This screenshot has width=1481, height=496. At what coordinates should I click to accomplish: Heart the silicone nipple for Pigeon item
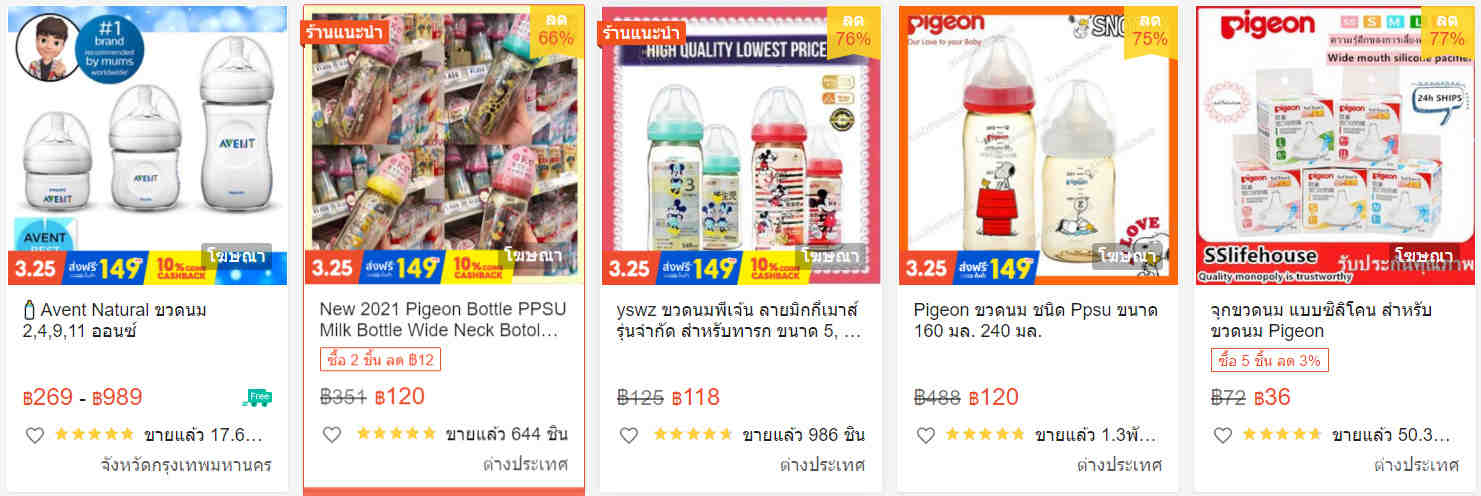[1222, 435]
